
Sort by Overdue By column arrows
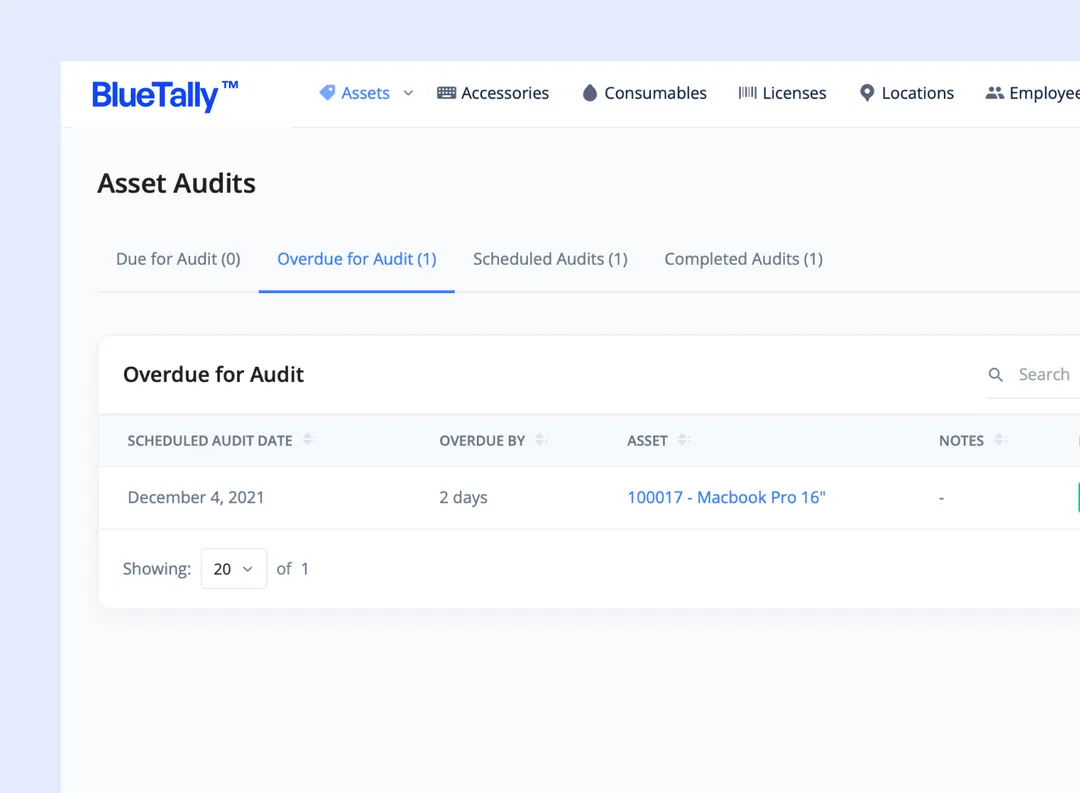[x=541, y=439]
